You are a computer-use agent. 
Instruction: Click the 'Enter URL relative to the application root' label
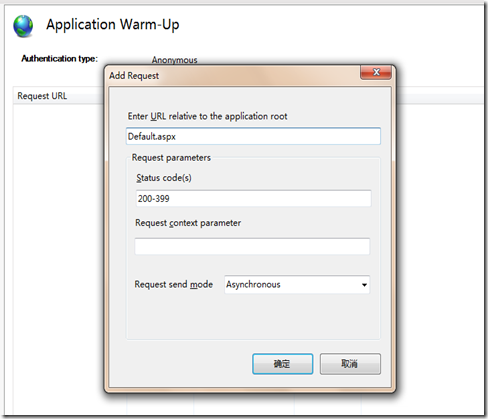pos(207,116)
